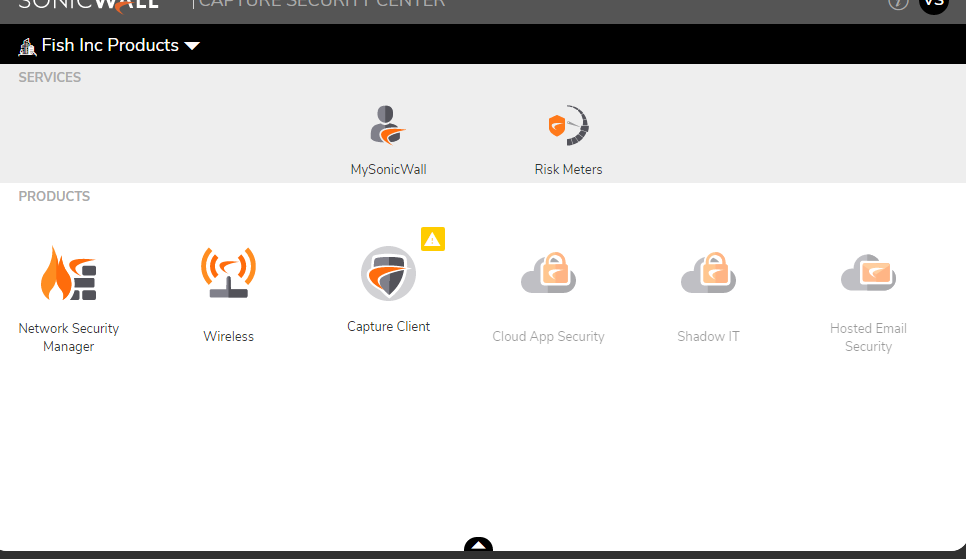The image size is (966, 559).
Task: Select the Shadow IT cloud lock icon
Action: pos(708,272)
